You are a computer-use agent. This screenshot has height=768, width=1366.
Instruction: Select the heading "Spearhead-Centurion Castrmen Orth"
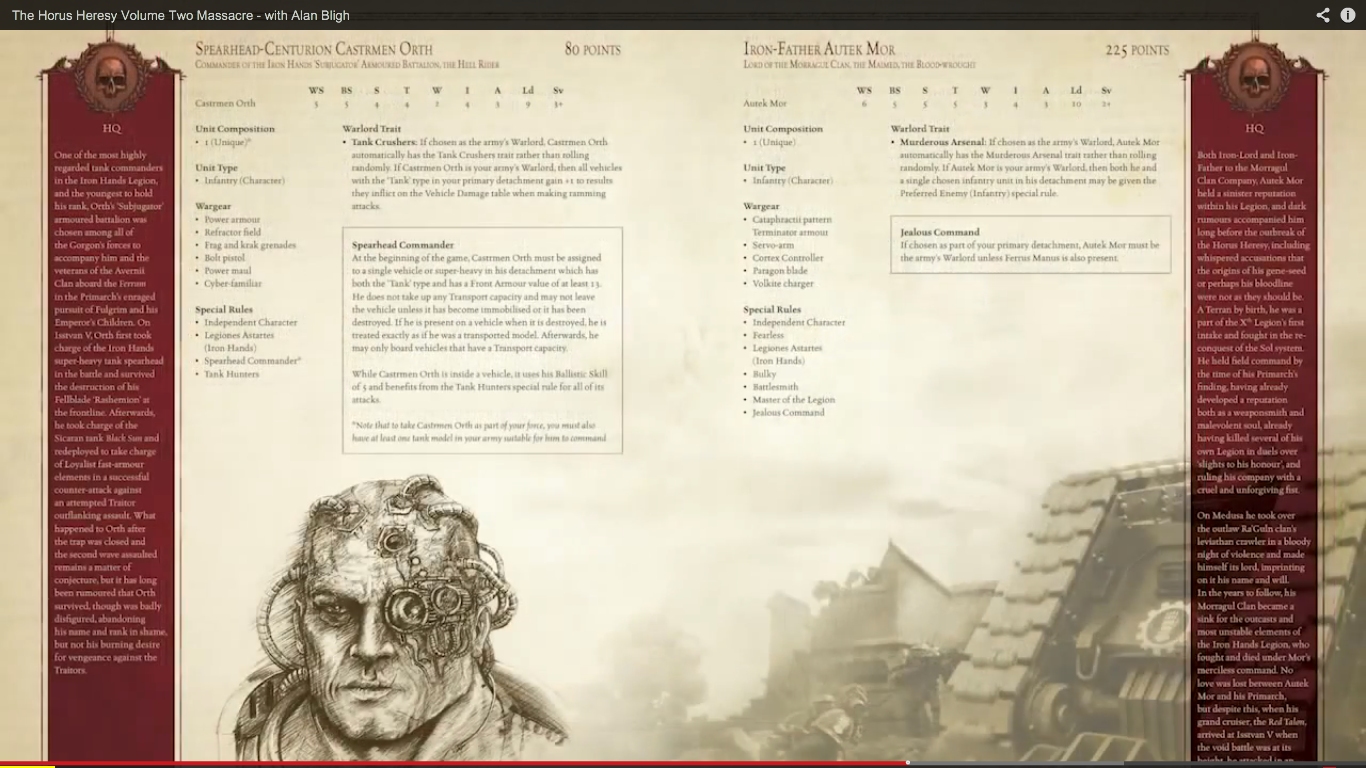314,49
